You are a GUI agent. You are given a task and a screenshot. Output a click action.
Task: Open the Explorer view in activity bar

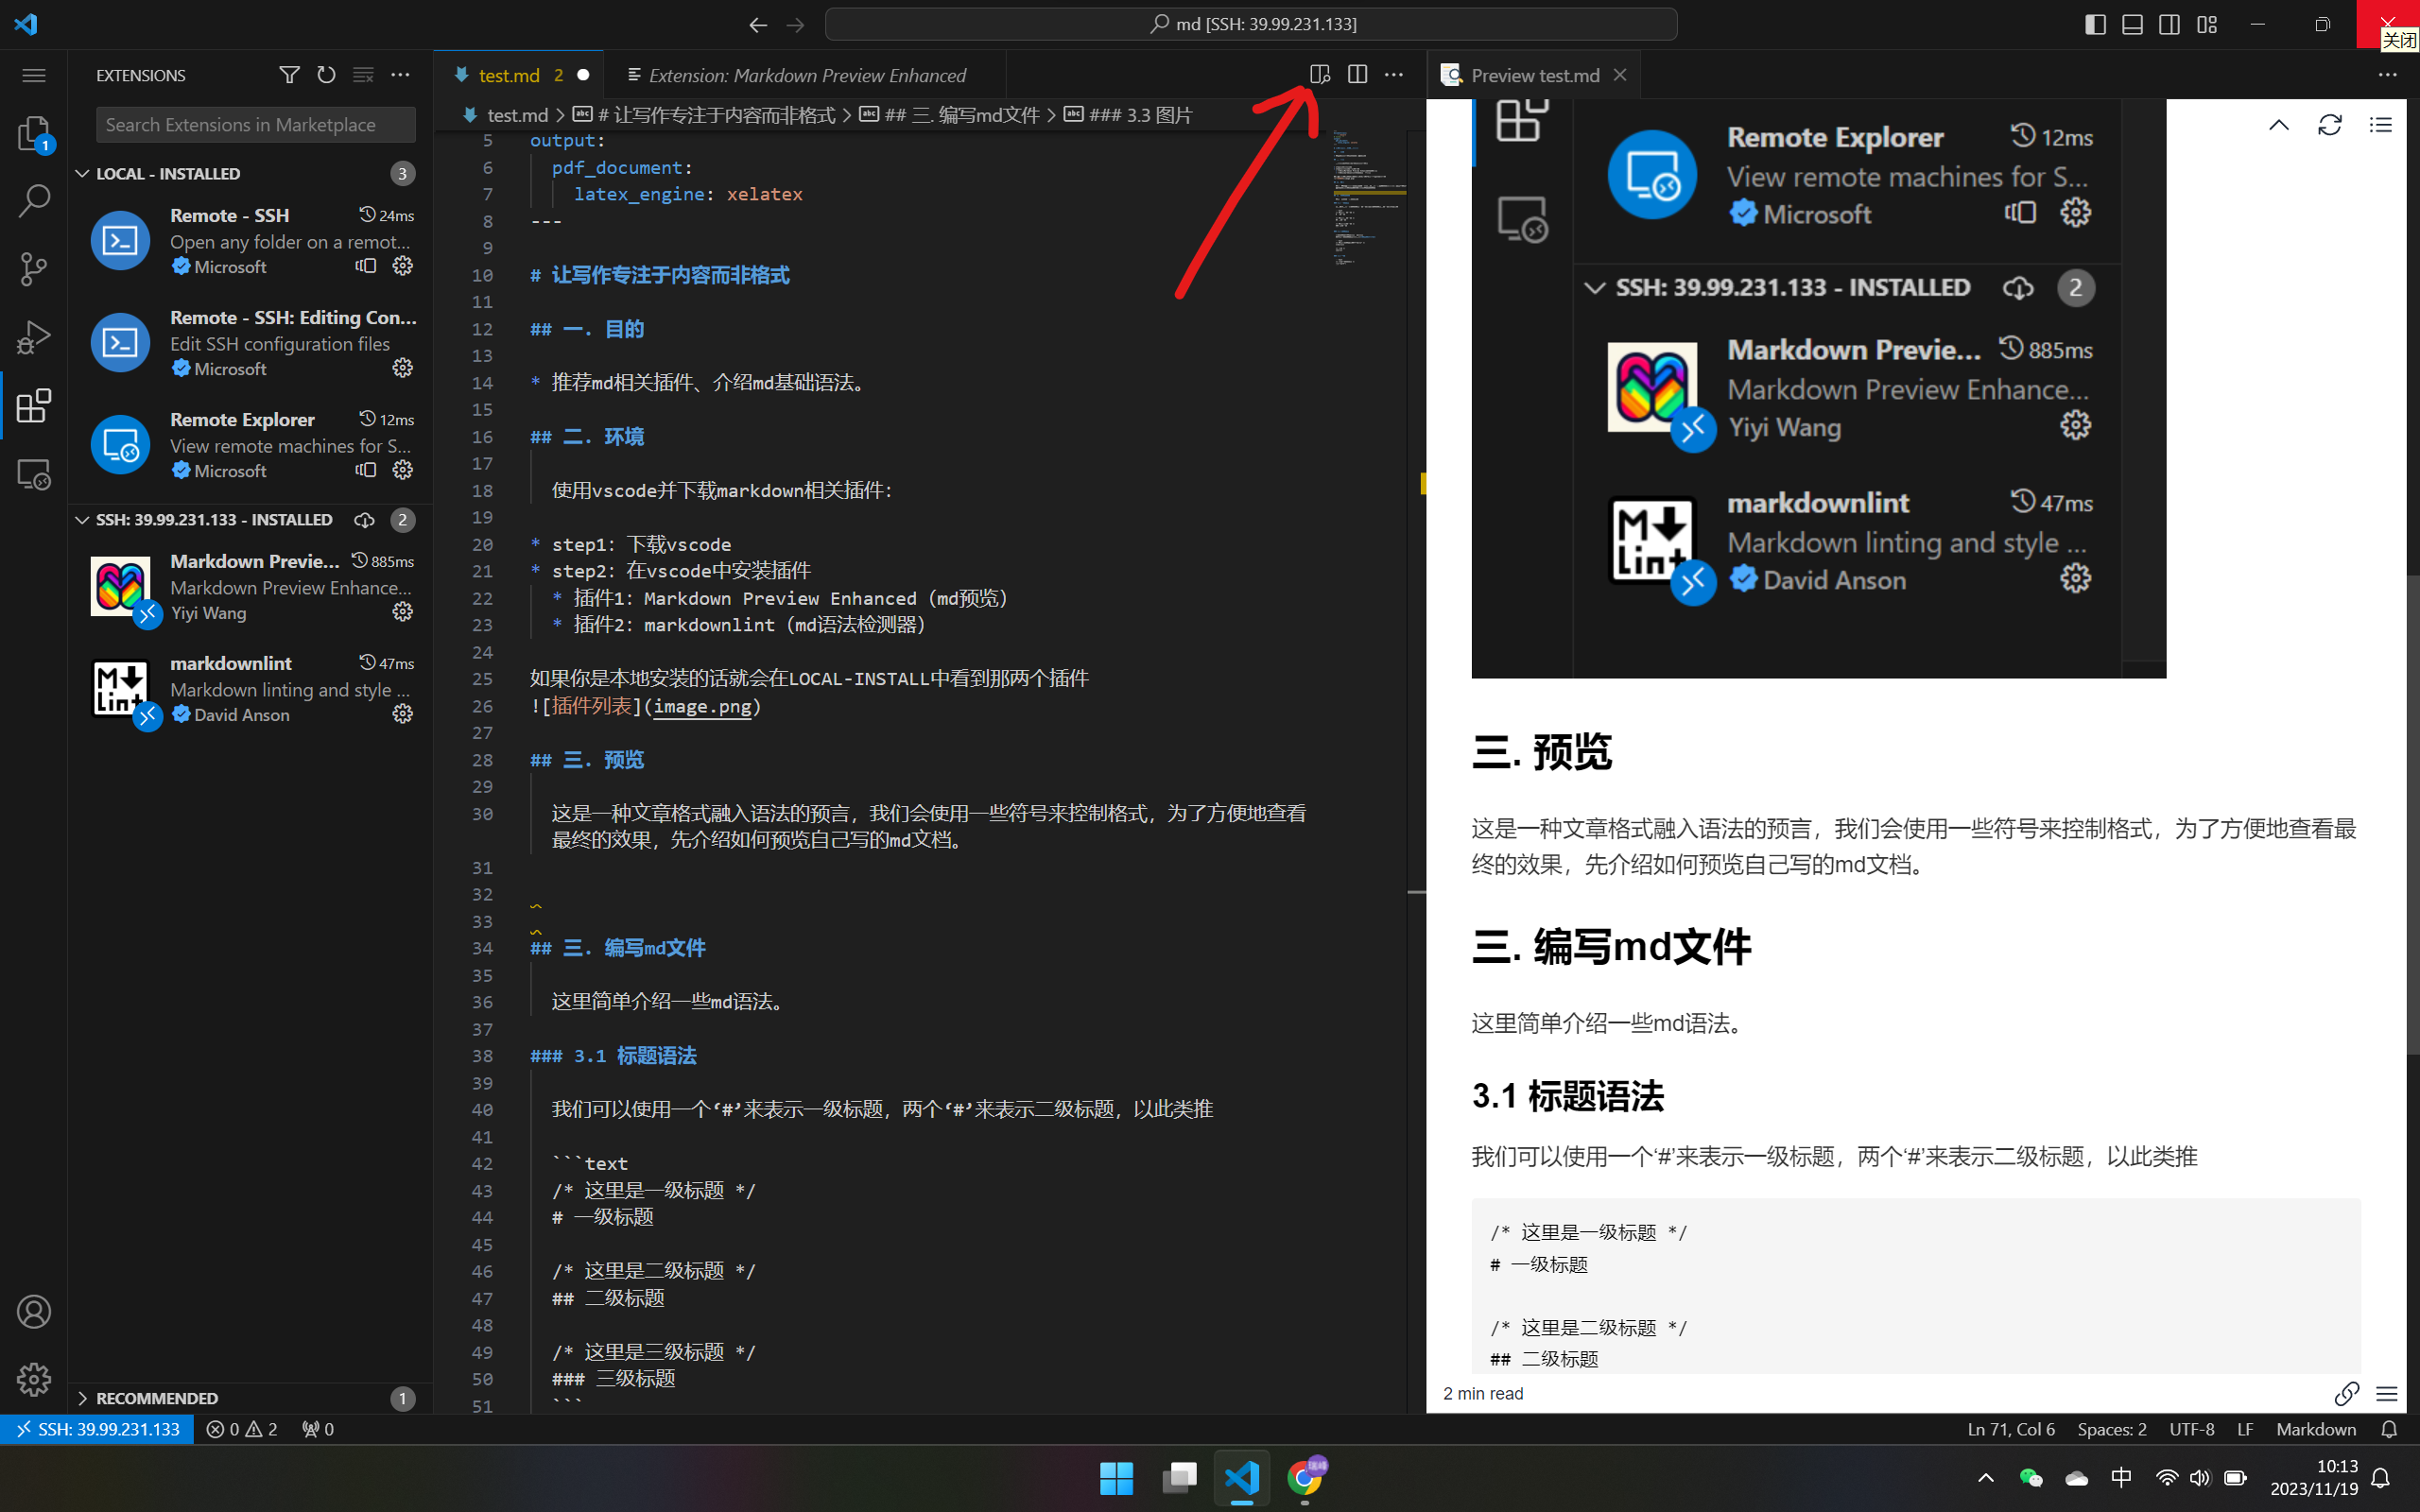click(x=33, y=133)
